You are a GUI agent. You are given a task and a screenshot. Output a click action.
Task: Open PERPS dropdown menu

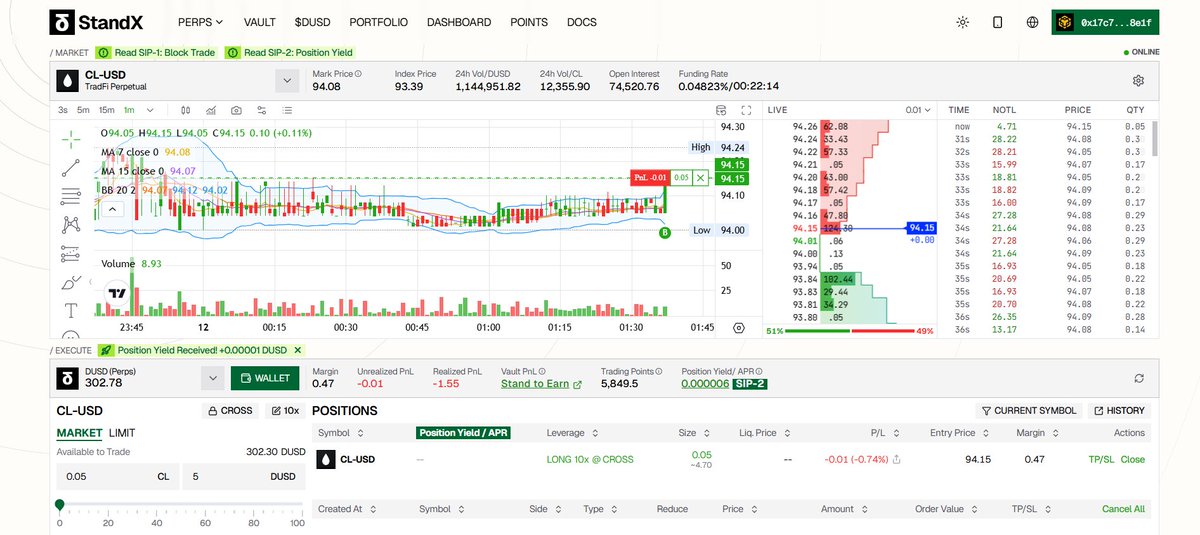coord(201,22)
